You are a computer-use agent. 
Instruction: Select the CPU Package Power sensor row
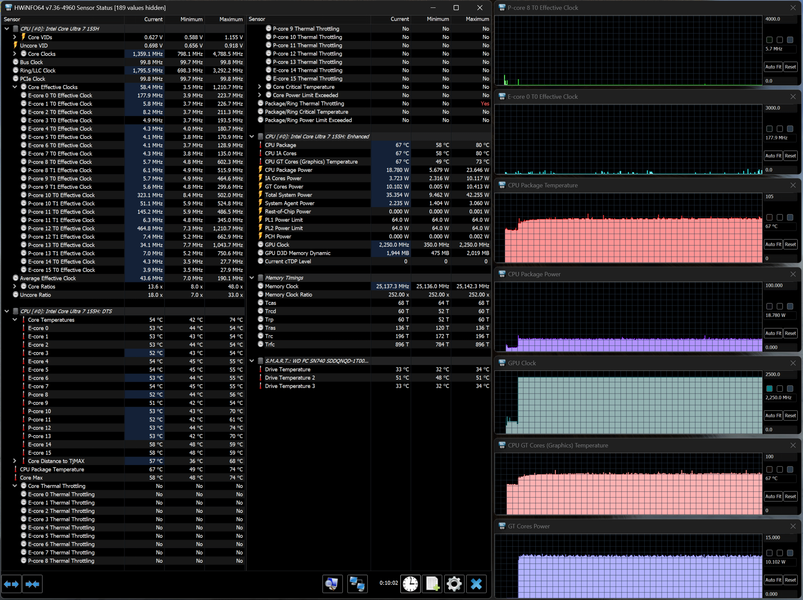click(368, 170)
